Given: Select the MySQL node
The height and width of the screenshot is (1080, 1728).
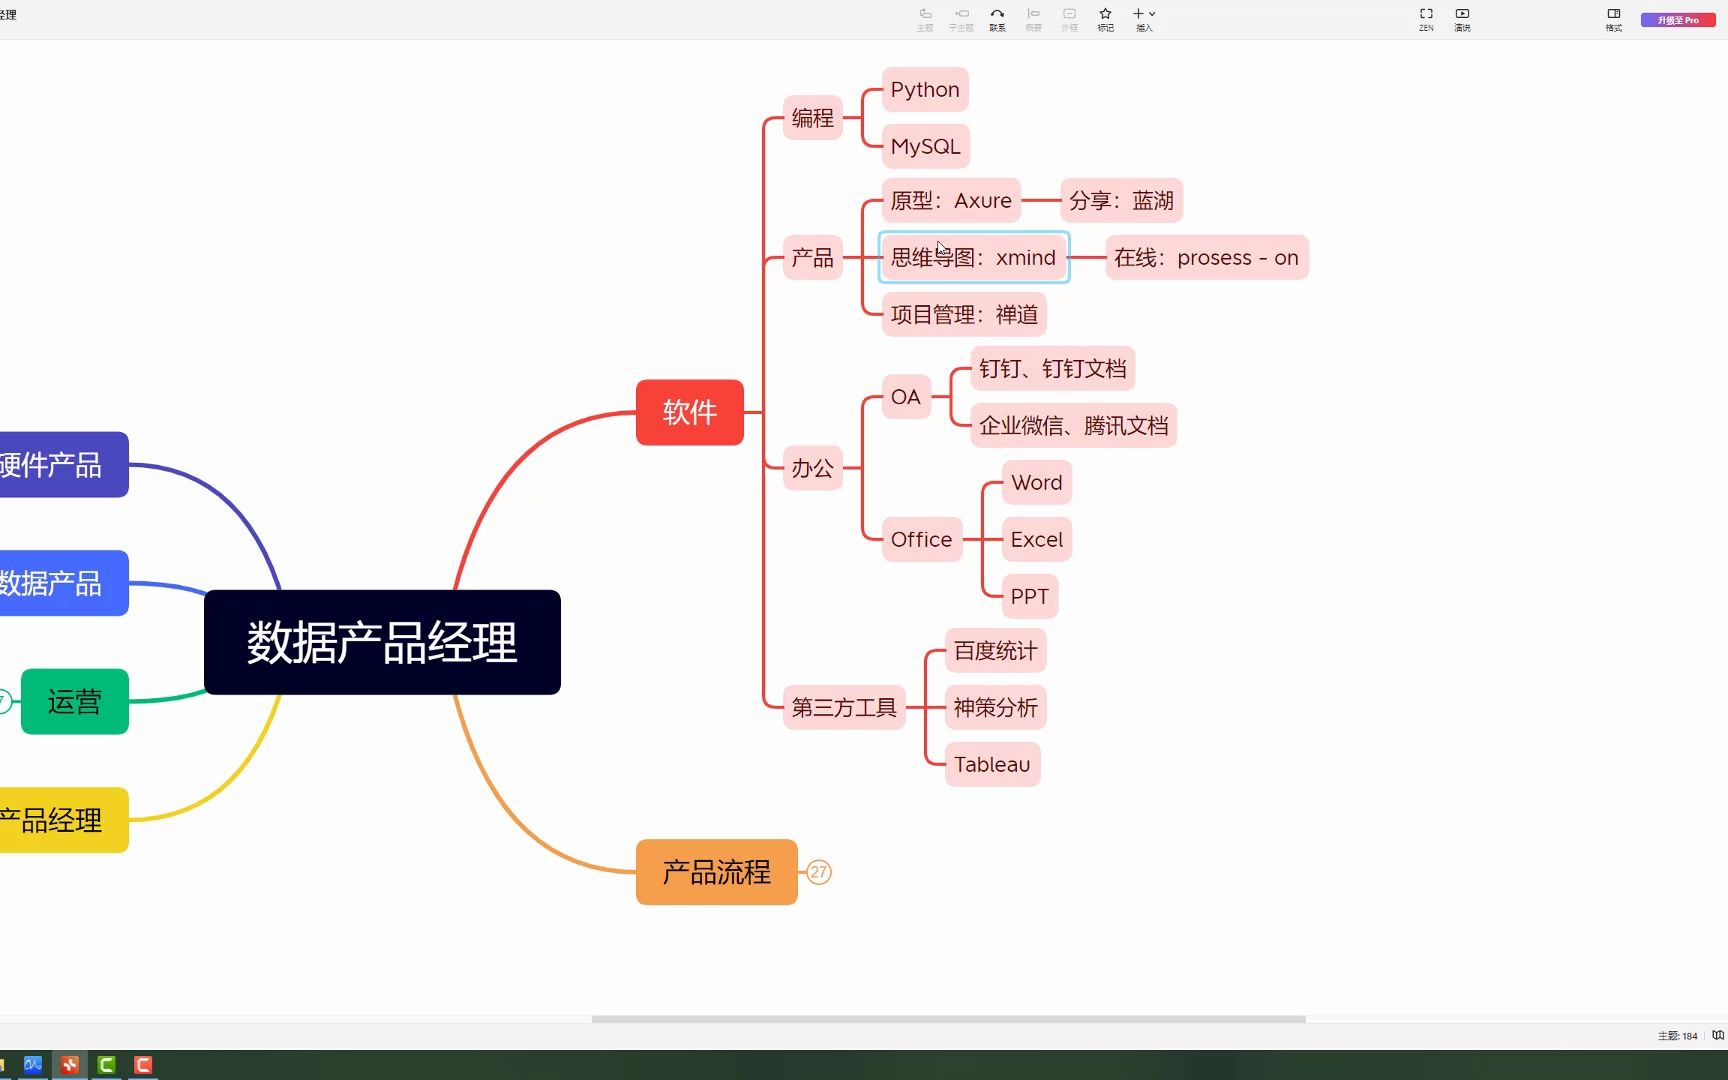Looking at the screenshot, I should (926, 146).
